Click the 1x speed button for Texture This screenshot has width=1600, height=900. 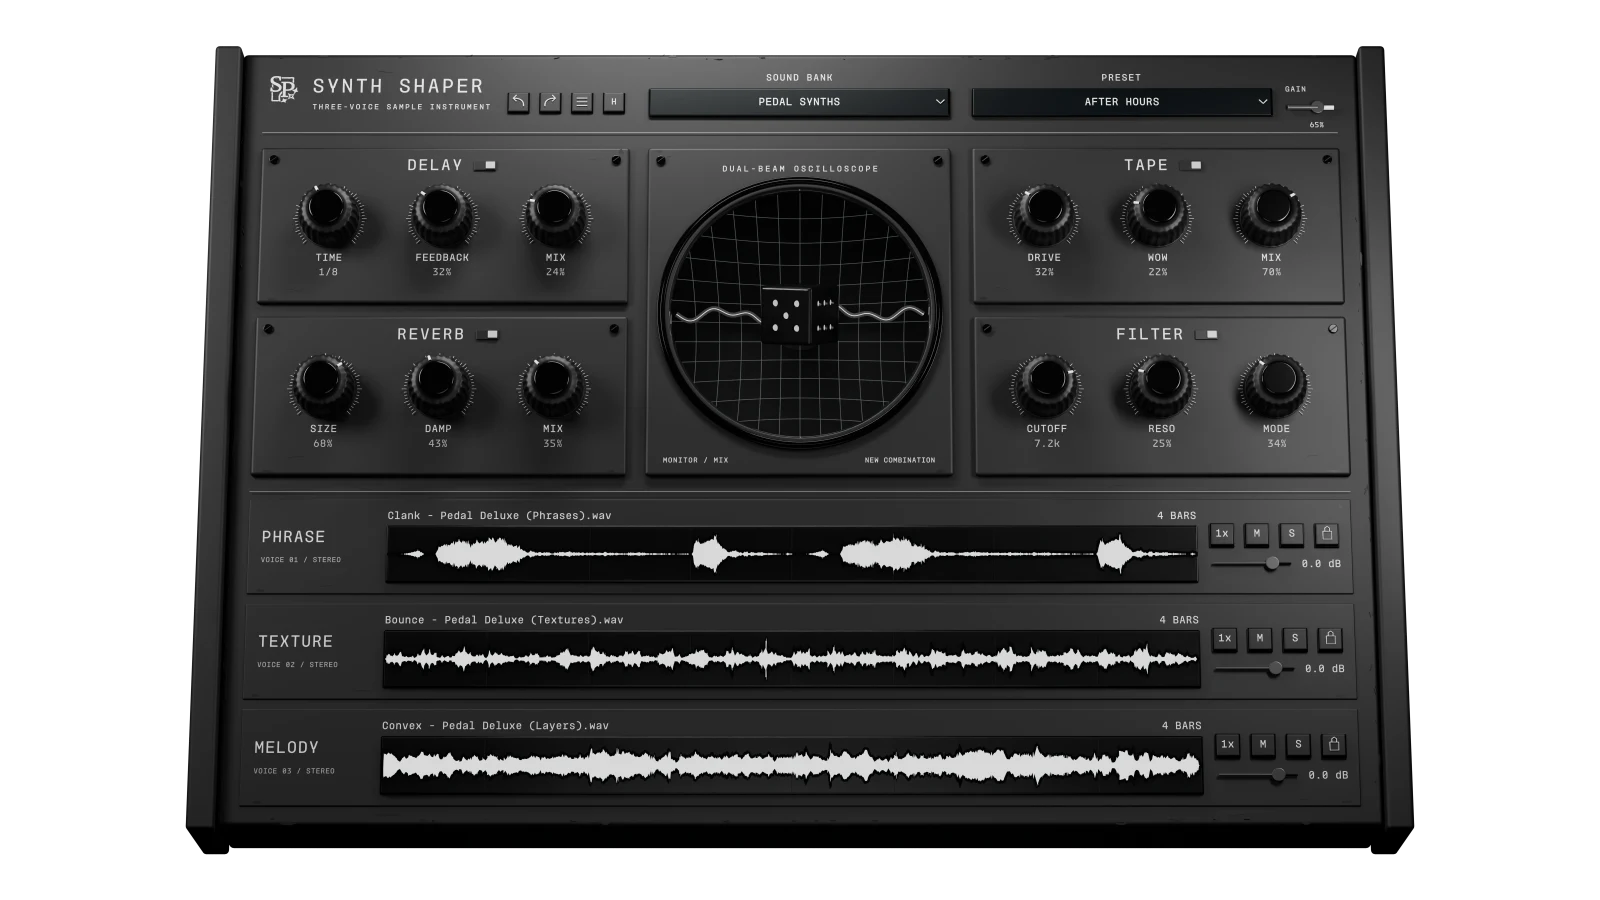point(1225,638)
